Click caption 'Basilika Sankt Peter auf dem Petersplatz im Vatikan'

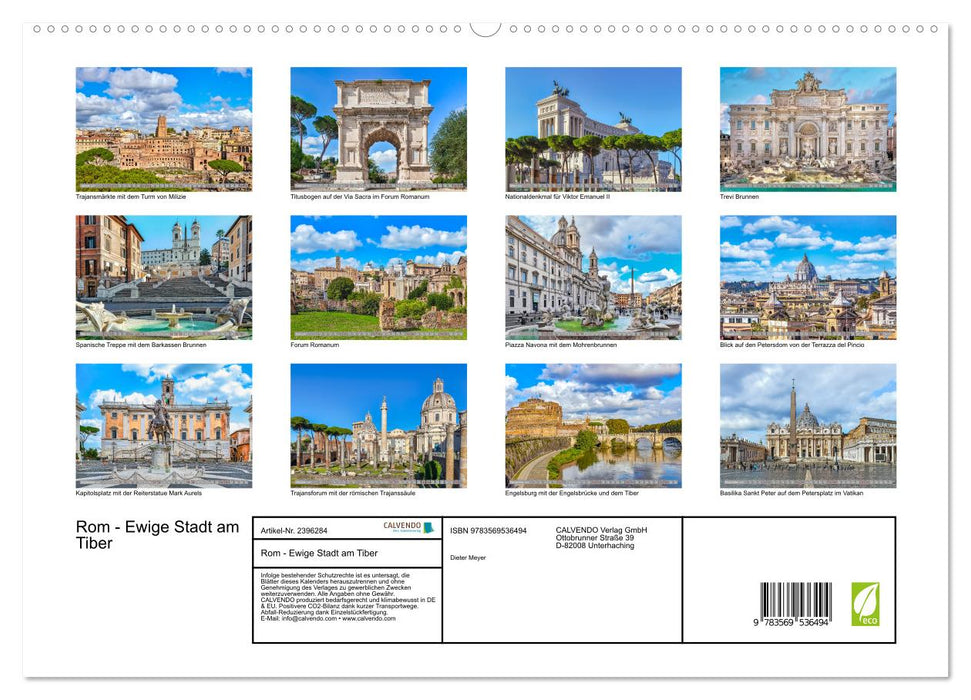[791, 493]
